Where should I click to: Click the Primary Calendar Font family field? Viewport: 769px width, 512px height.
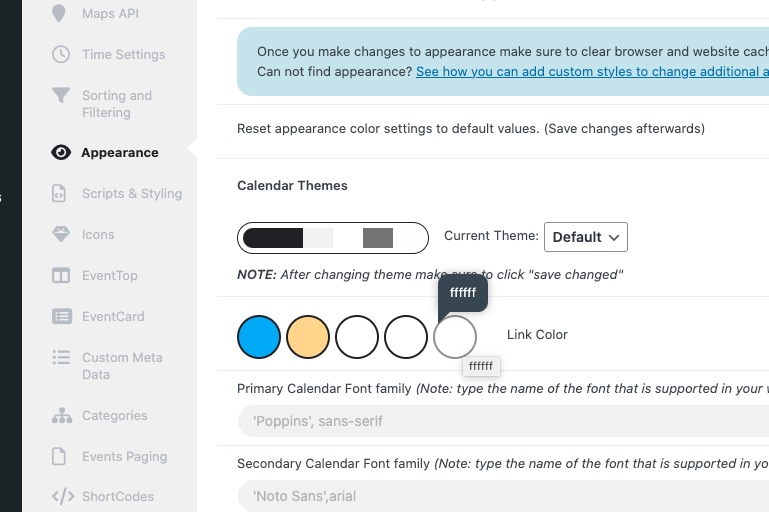[x=503, y=421]
